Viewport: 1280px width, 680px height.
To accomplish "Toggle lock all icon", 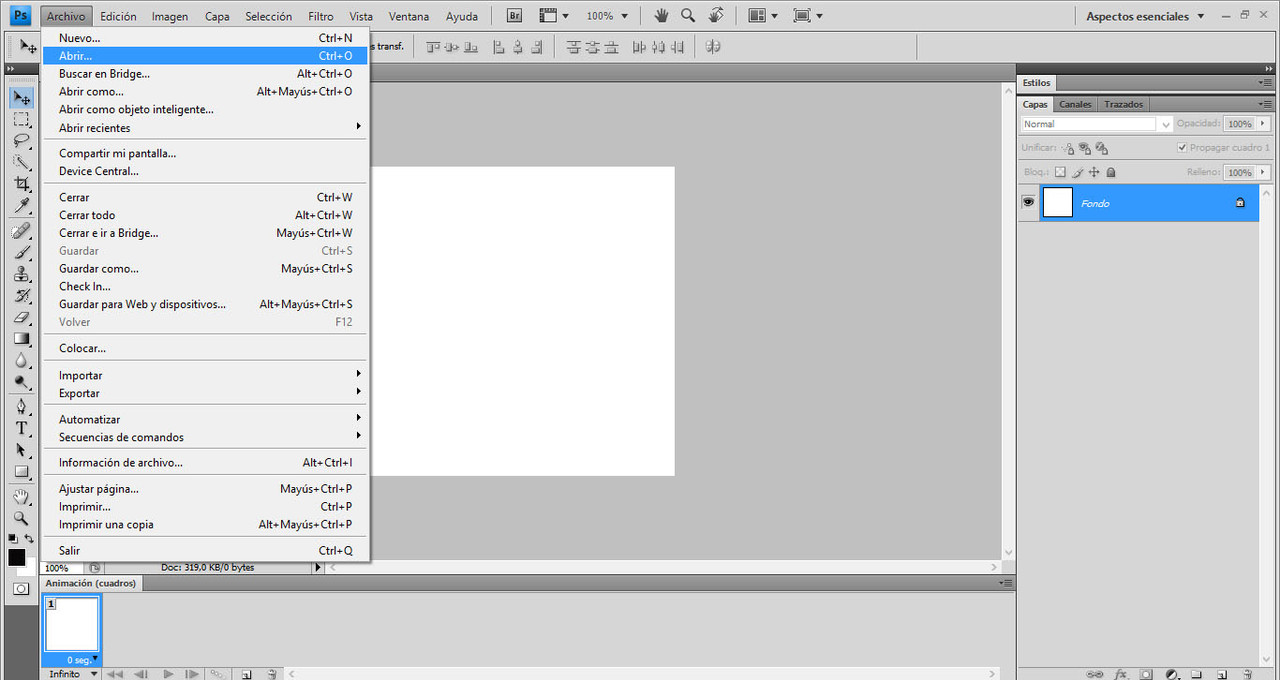I will (x=1110, y=172).
